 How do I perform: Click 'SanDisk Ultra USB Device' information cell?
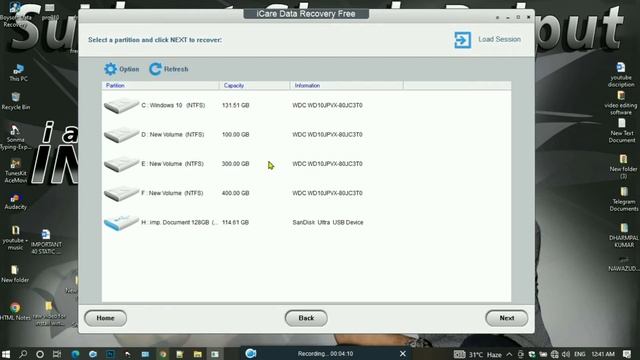pyautogui.click(x=328, y=223)
